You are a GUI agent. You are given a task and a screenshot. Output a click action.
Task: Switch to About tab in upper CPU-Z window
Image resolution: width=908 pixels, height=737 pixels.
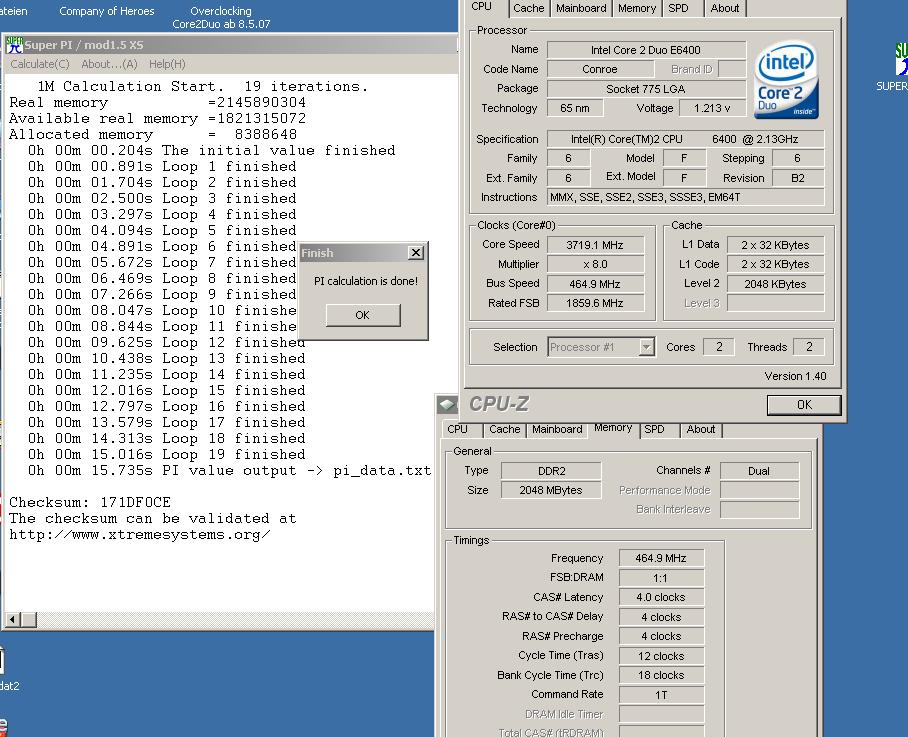click(x=724, y=8)
